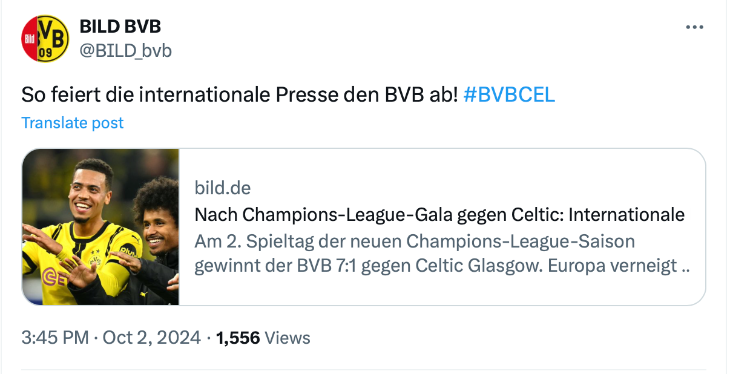
Task: Open the BILD BVB display name
Action: (x=120, y=26)
